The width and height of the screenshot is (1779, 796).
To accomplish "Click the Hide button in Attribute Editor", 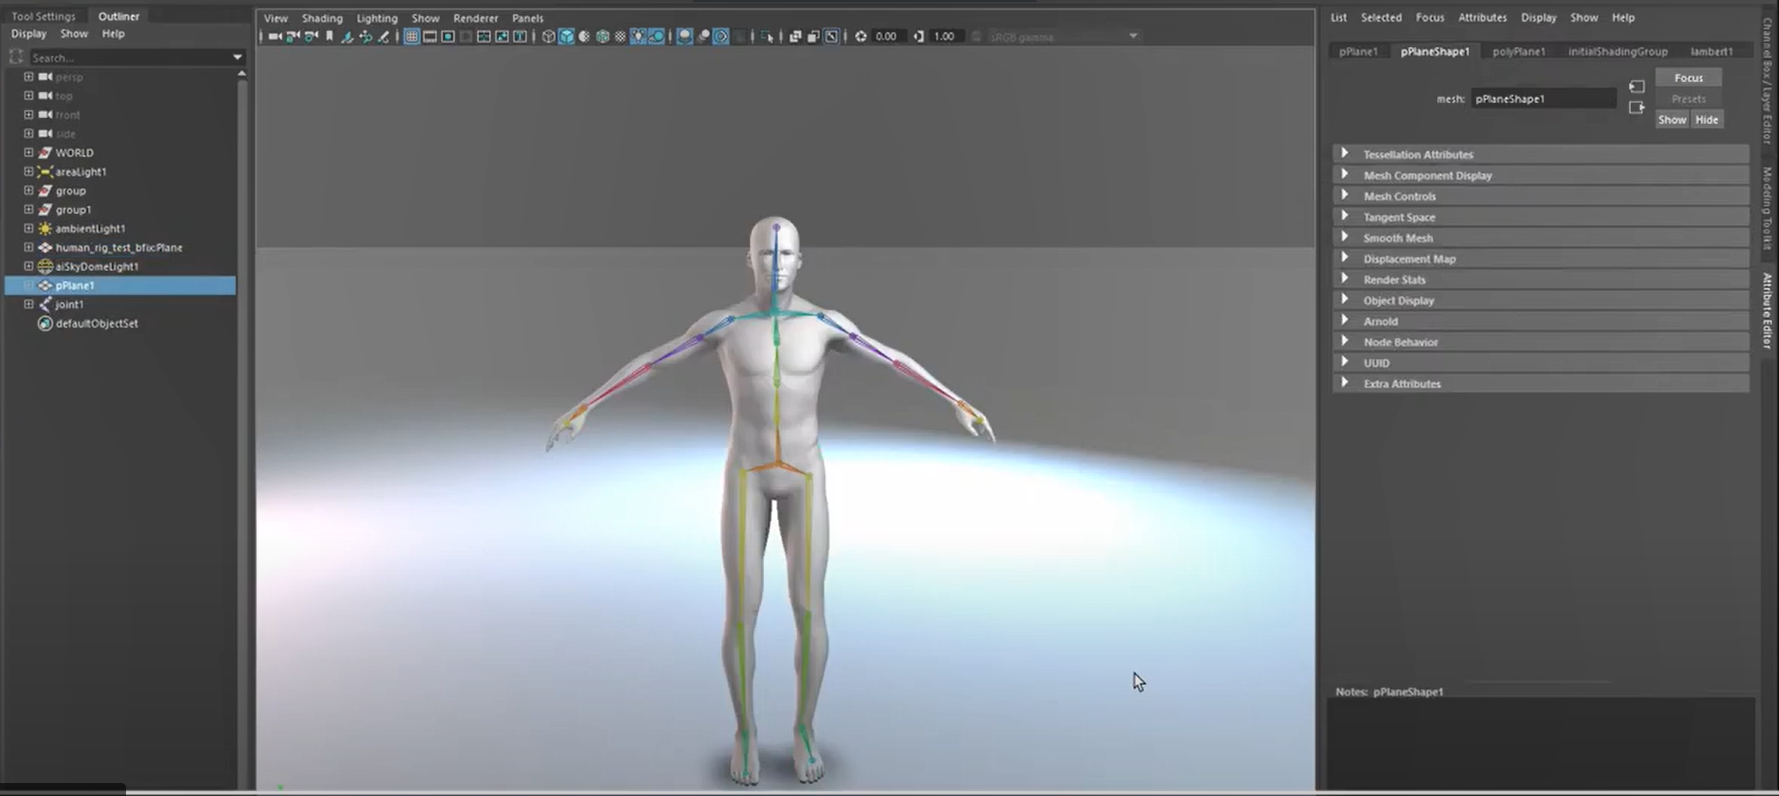I will [x=1706, y=120].
